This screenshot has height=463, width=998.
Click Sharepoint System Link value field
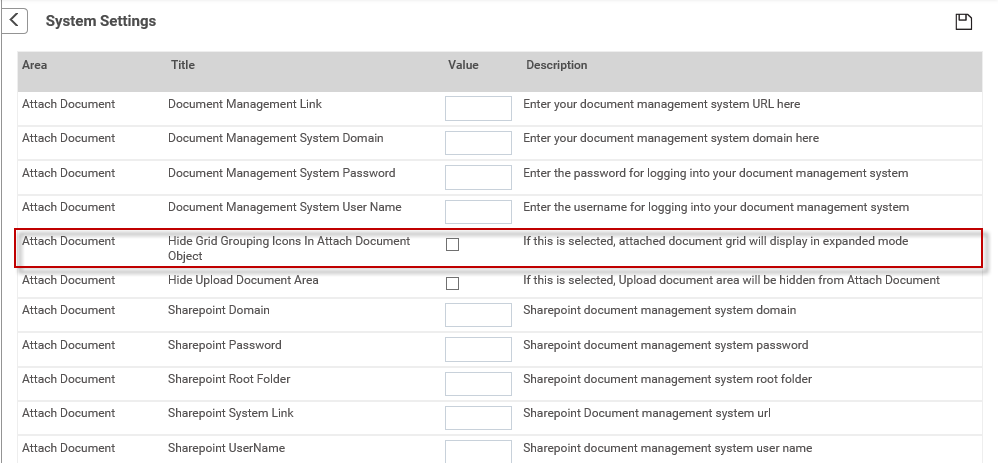coord(478,418)
